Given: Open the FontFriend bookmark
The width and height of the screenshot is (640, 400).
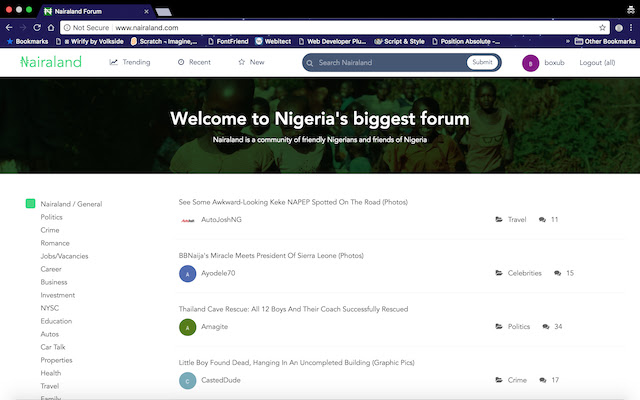Looking at the screenshot, I should (x=228, y=41).
